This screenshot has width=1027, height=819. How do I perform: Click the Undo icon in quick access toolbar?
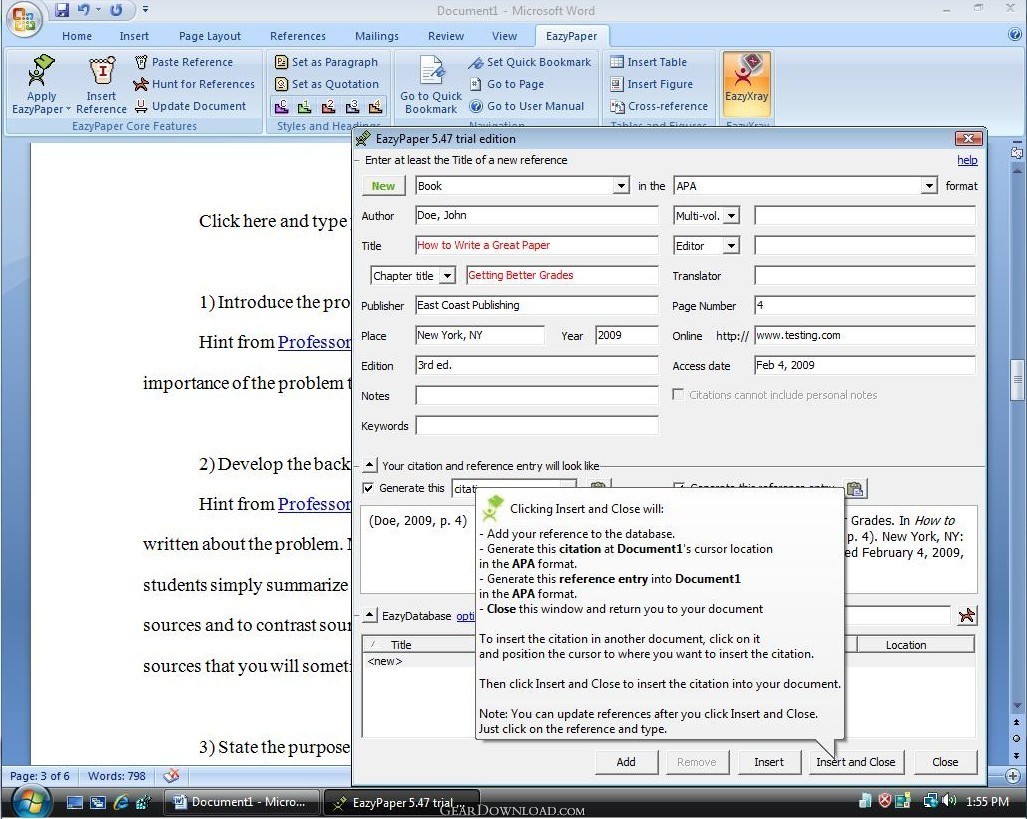coord(84,10)
